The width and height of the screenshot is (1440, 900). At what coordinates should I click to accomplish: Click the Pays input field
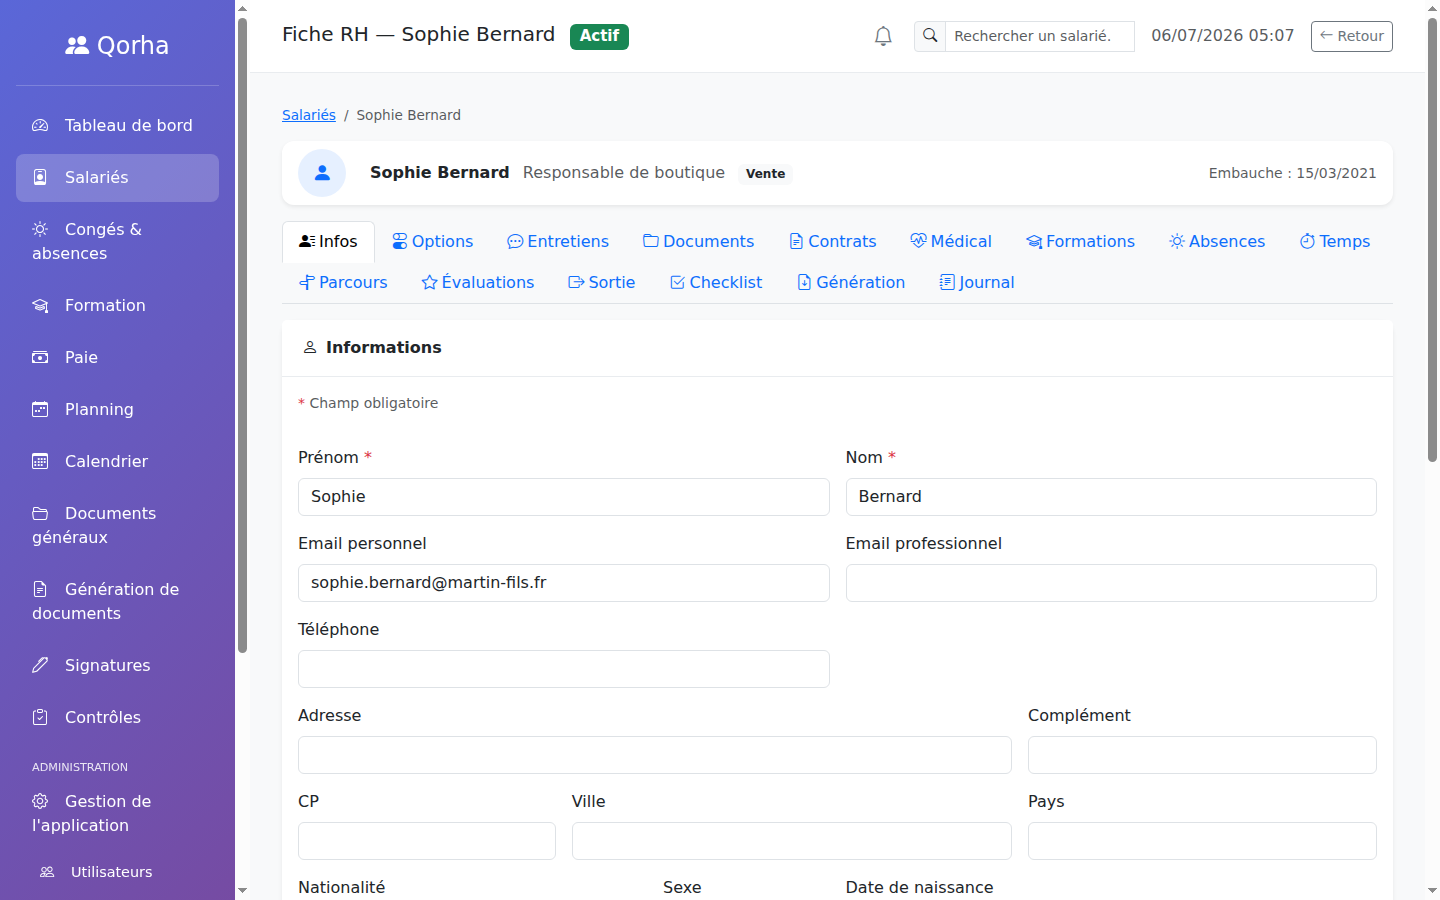point(1202,841)
